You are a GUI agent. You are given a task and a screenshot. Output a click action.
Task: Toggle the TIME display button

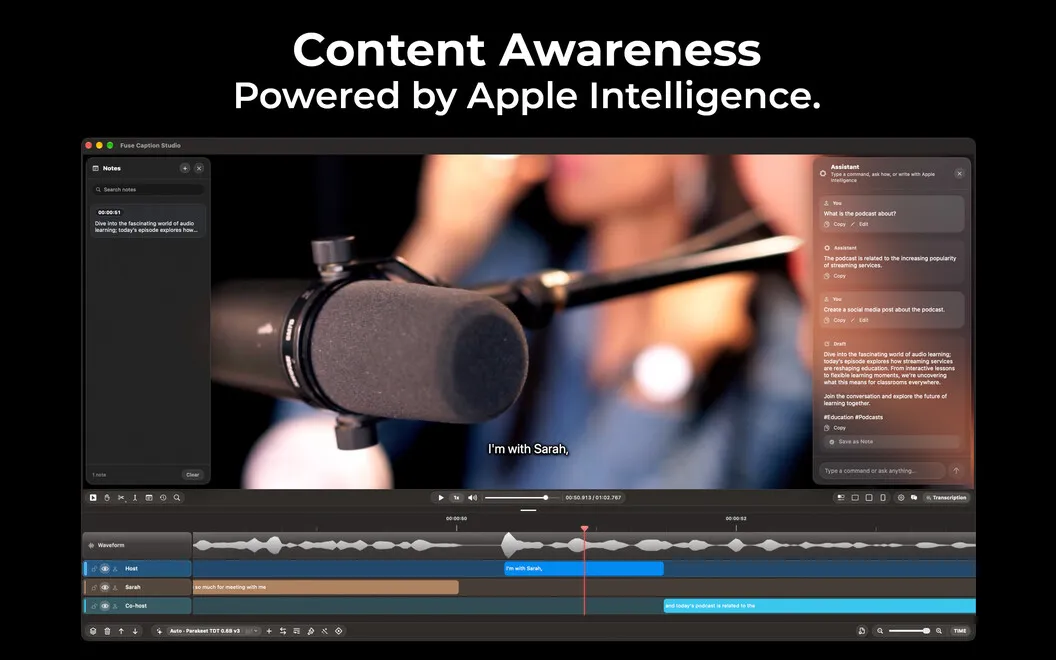pos(960,631)
